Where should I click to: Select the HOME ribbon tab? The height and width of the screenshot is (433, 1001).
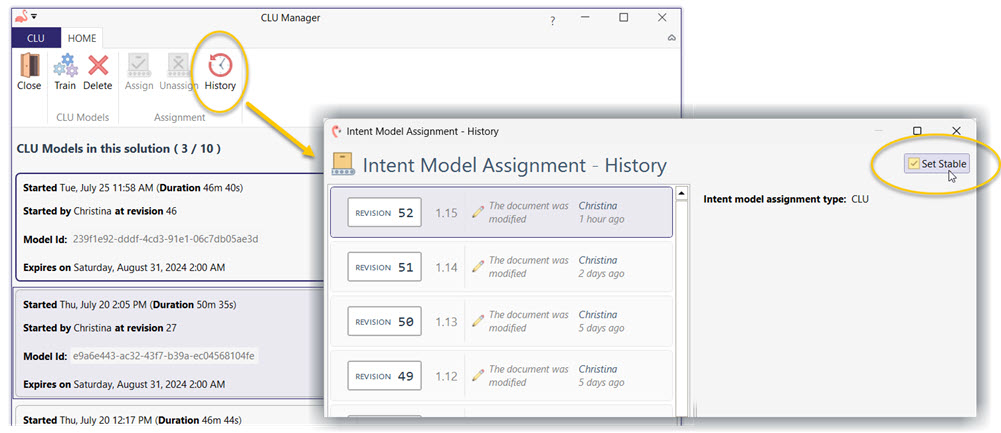[x=82, y=38]
